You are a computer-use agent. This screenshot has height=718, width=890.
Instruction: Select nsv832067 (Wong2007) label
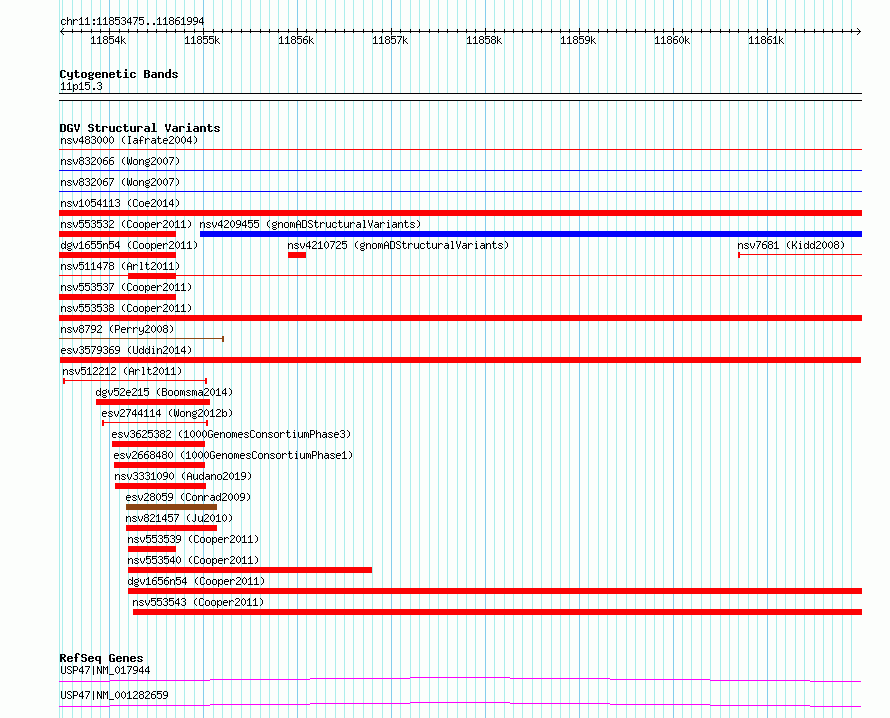click(x=120, y=183)
